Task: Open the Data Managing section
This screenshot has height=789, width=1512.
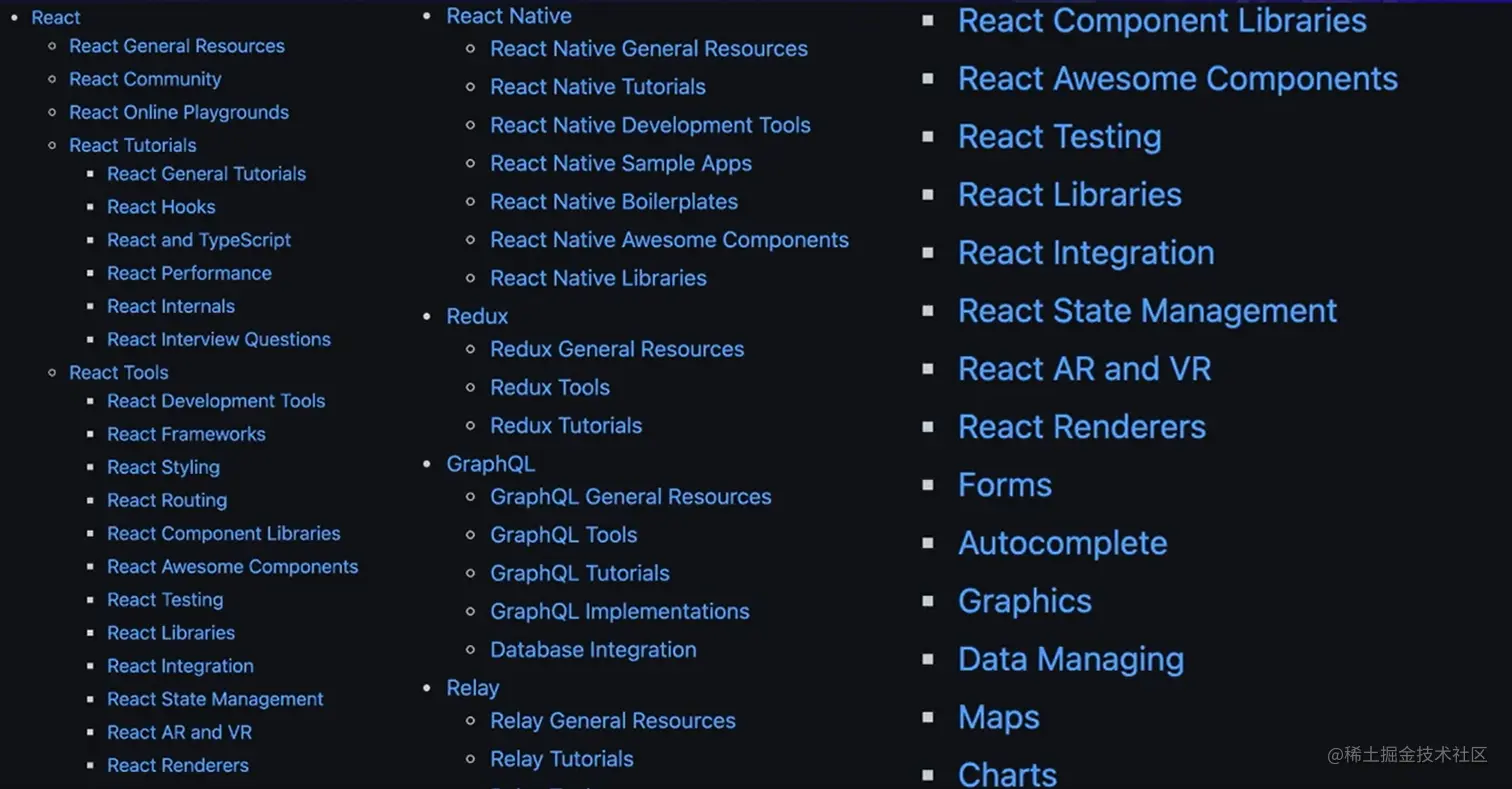Action: tap(1071, 658)
